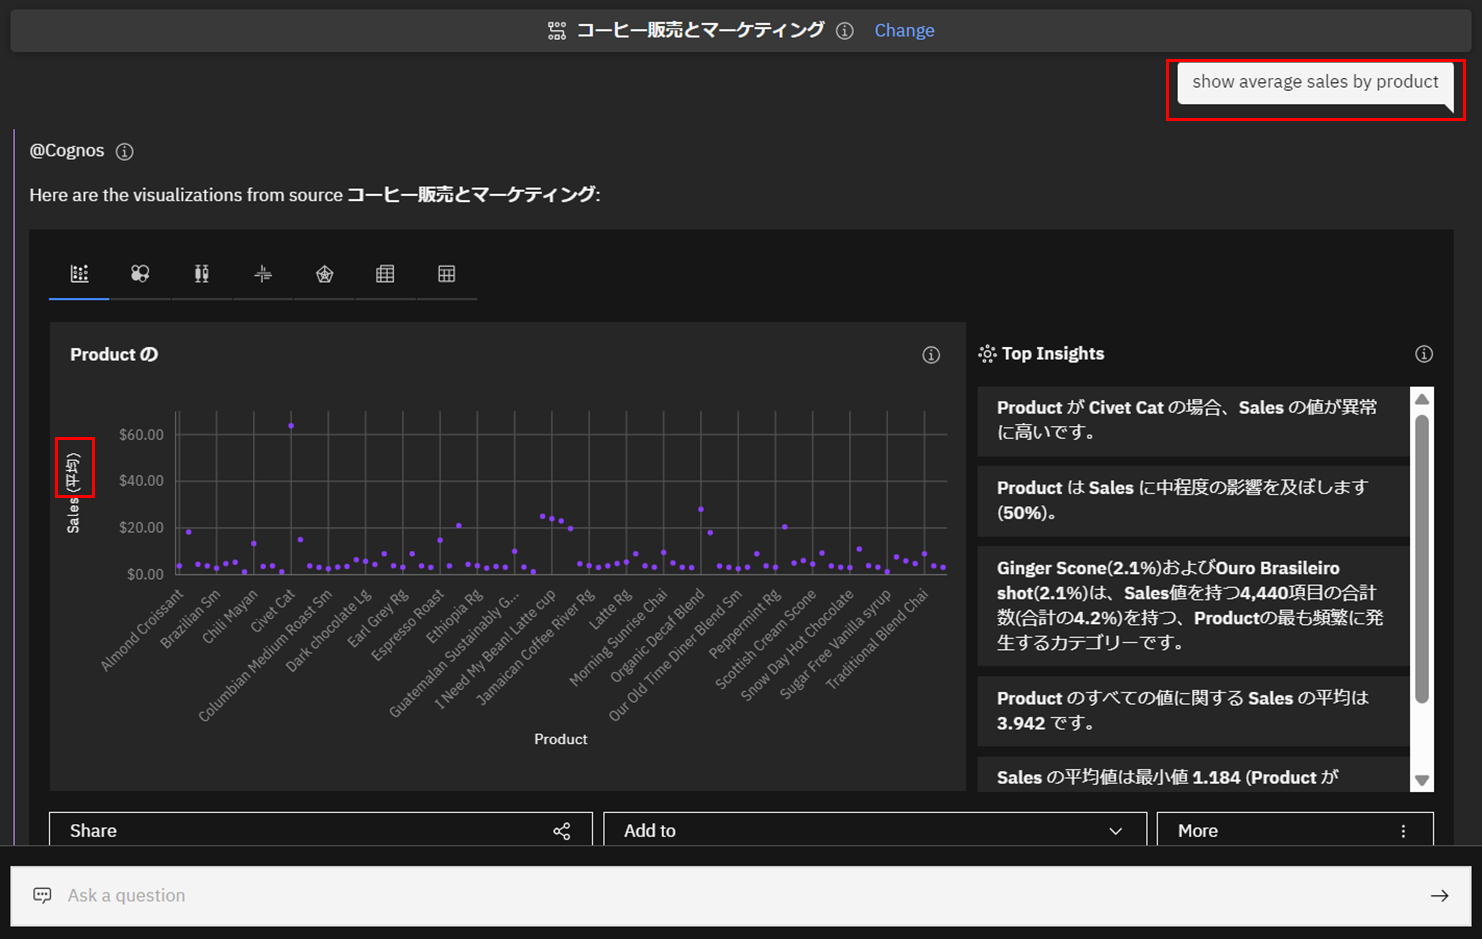Switch to the box plot visualization tab
This screenshot has height=939, width=1482.
point(201,274)
